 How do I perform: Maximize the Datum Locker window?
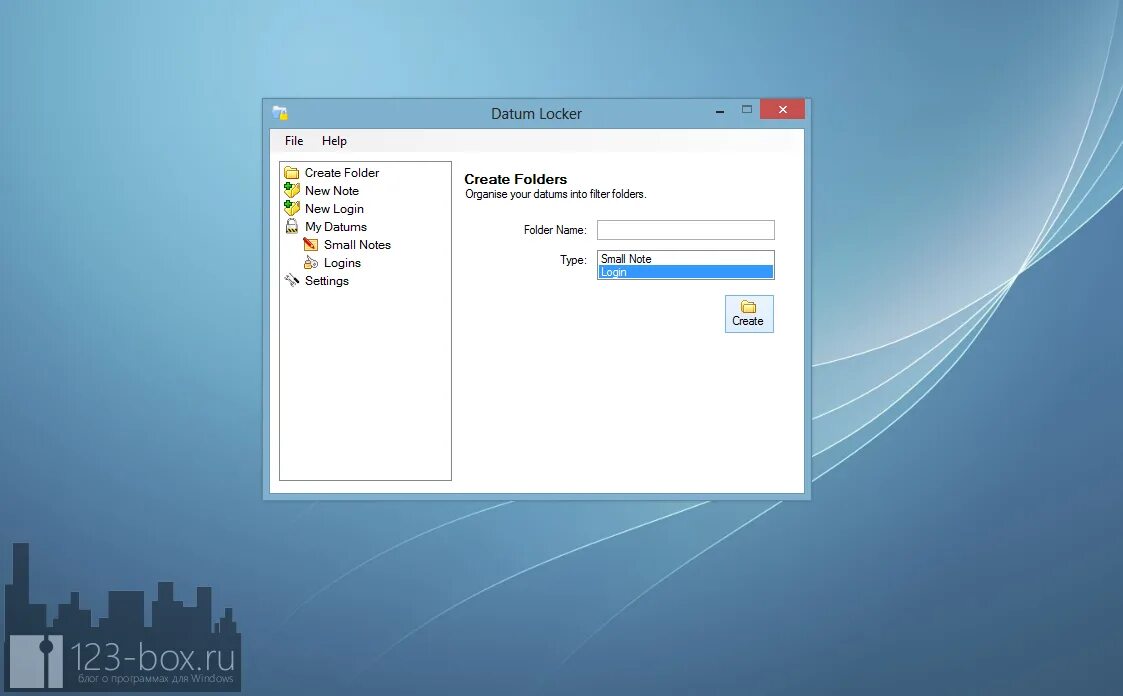(x=746, y=110)
